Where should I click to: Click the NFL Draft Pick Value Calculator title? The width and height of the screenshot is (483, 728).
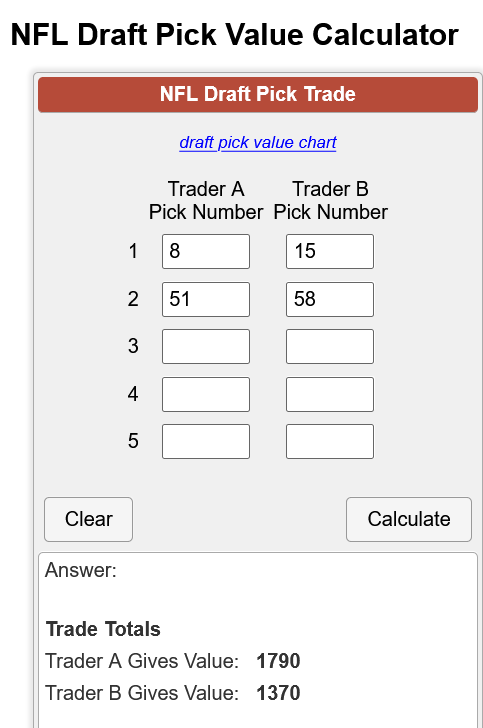[x=235, y=34]
